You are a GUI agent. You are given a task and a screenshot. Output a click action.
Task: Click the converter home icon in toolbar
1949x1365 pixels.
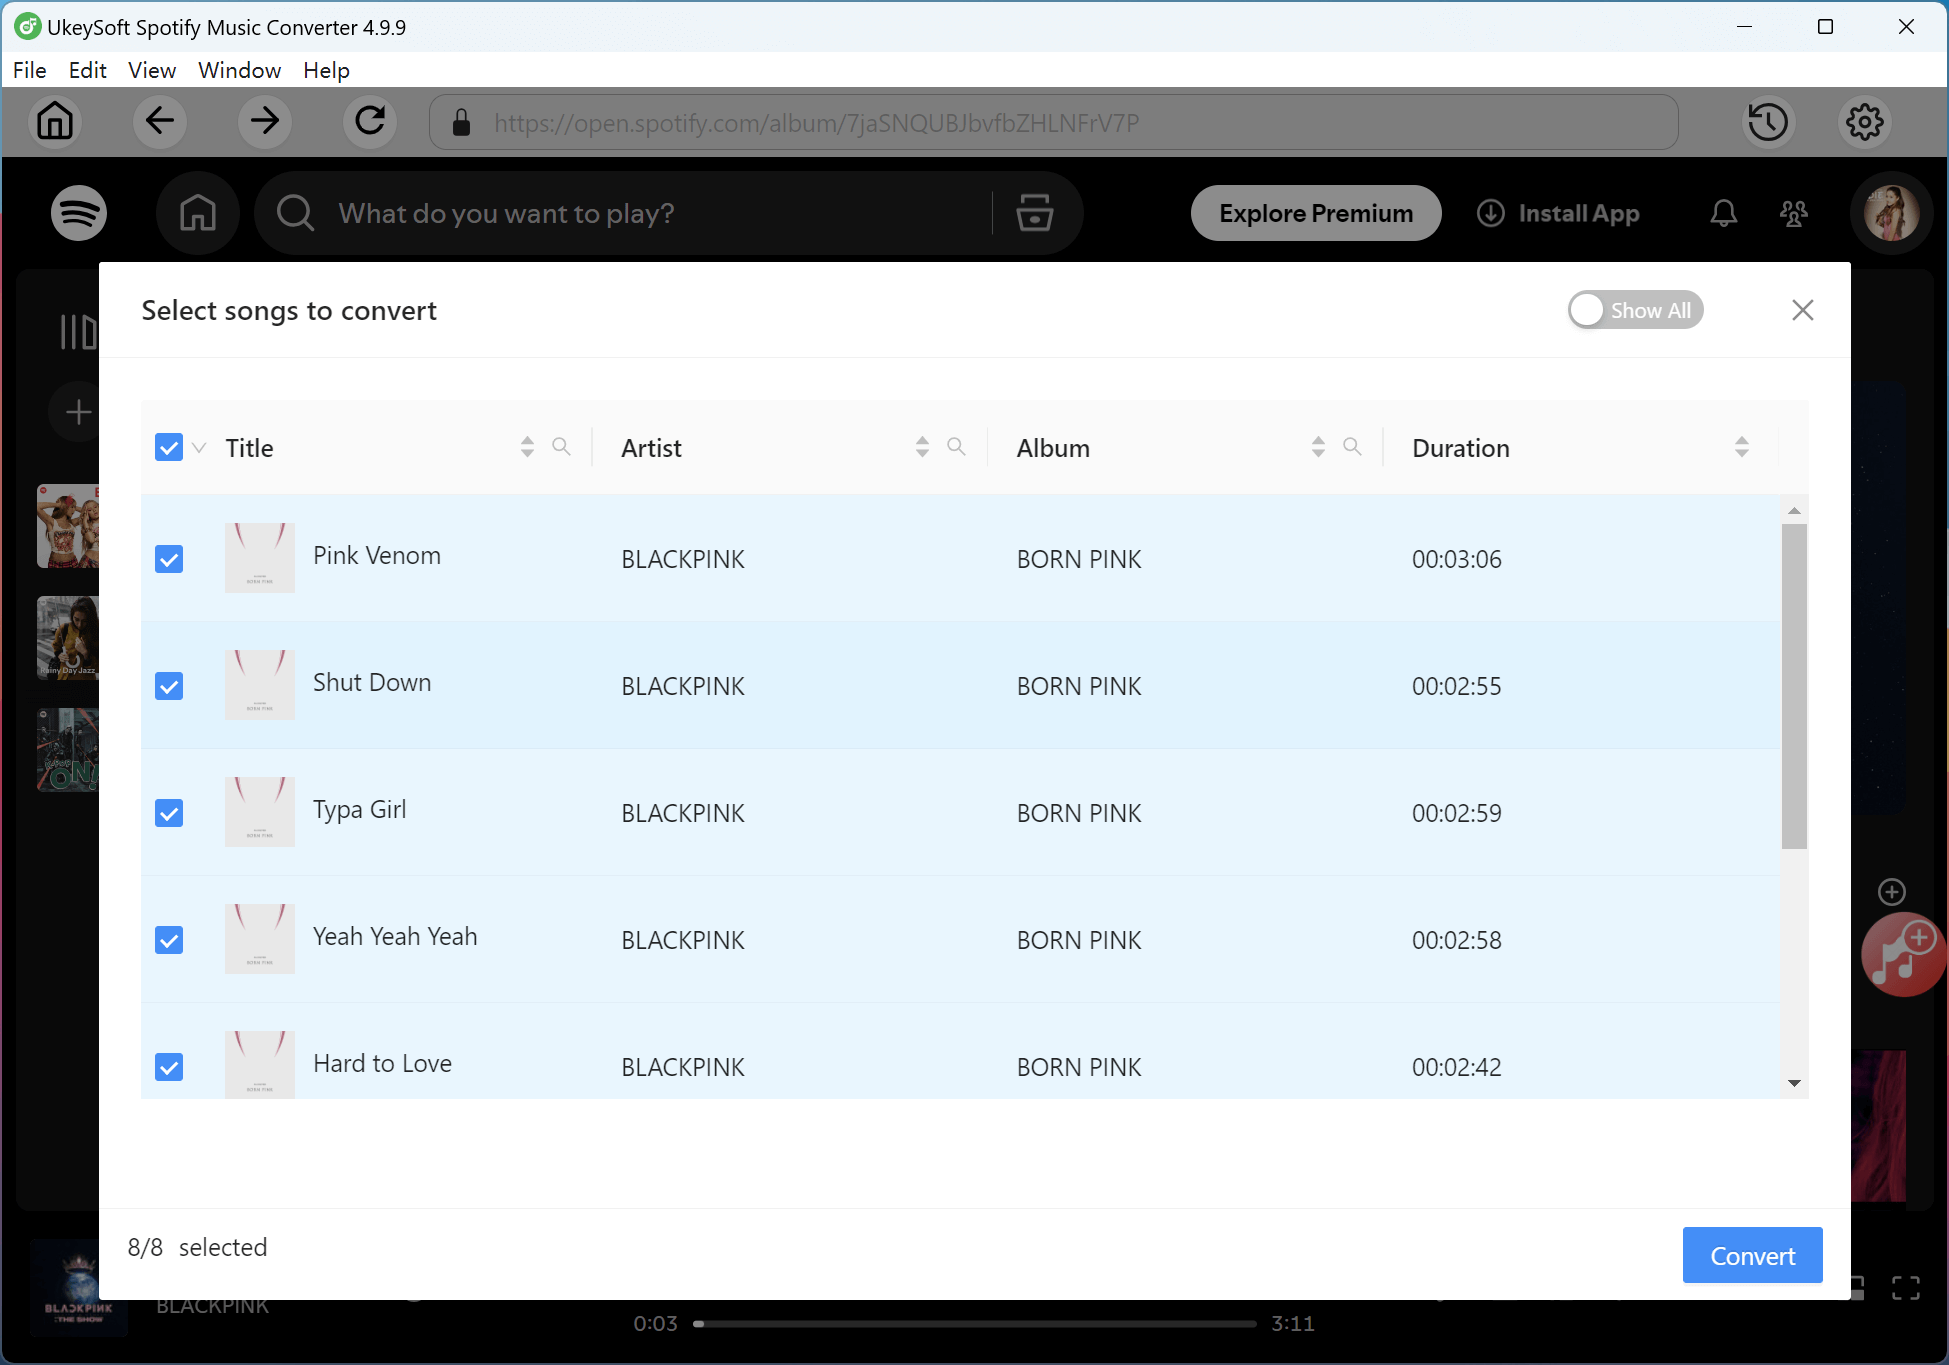coord(55,122)
